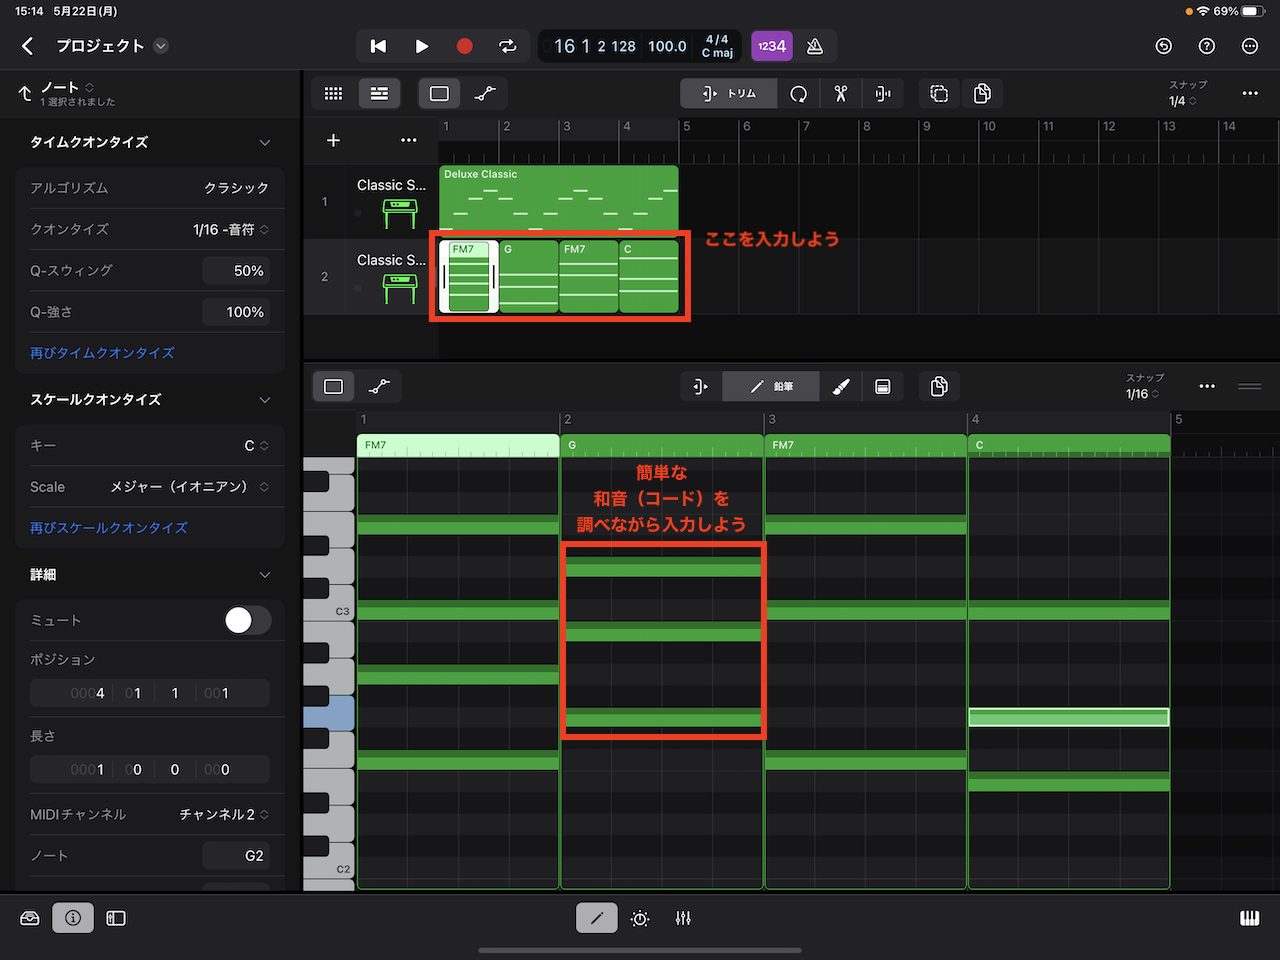Switch to the tracks view icon
The image size is (1280, 960).
[379, 93]
